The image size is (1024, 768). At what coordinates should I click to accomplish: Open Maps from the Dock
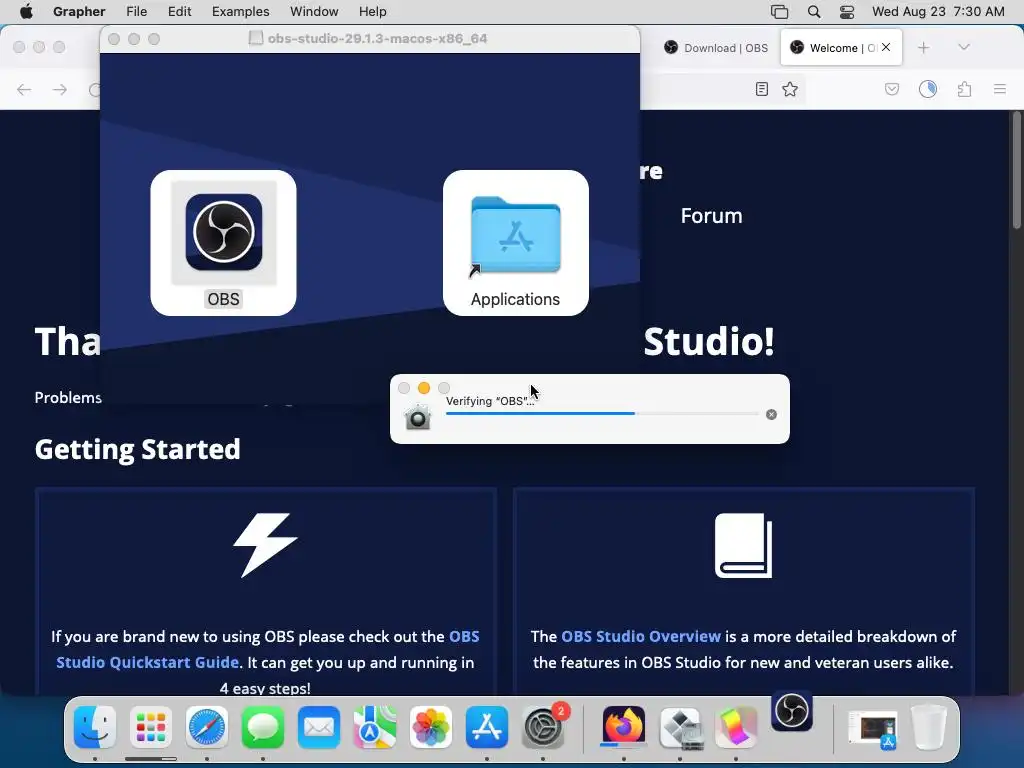click(375, 727)
